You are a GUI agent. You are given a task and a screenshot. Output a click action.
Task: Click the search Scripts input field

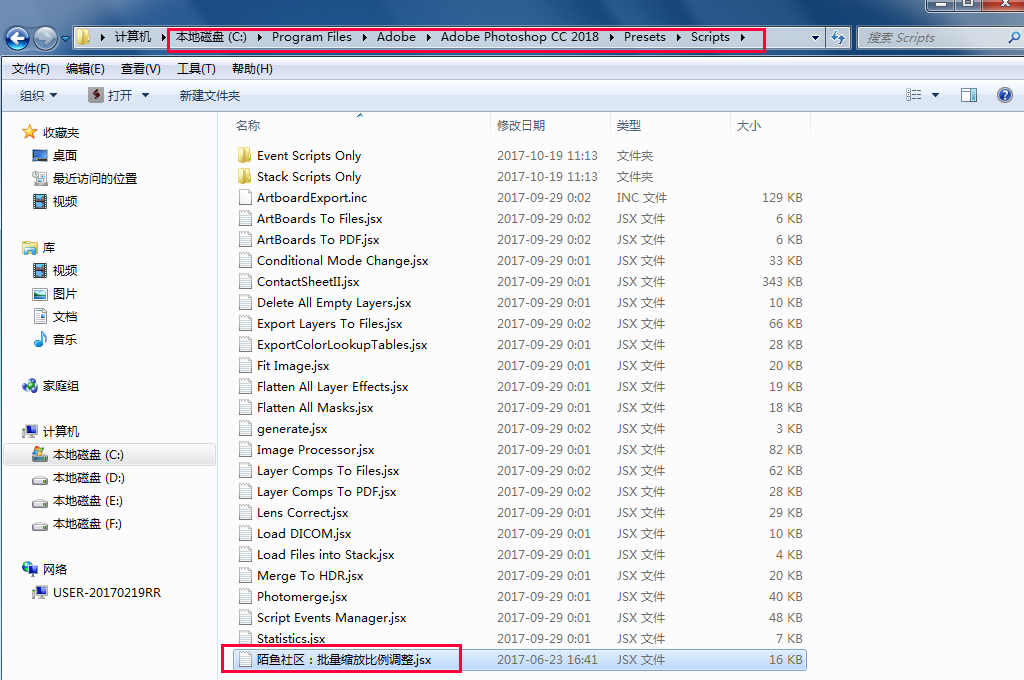(x=933, y=38)
